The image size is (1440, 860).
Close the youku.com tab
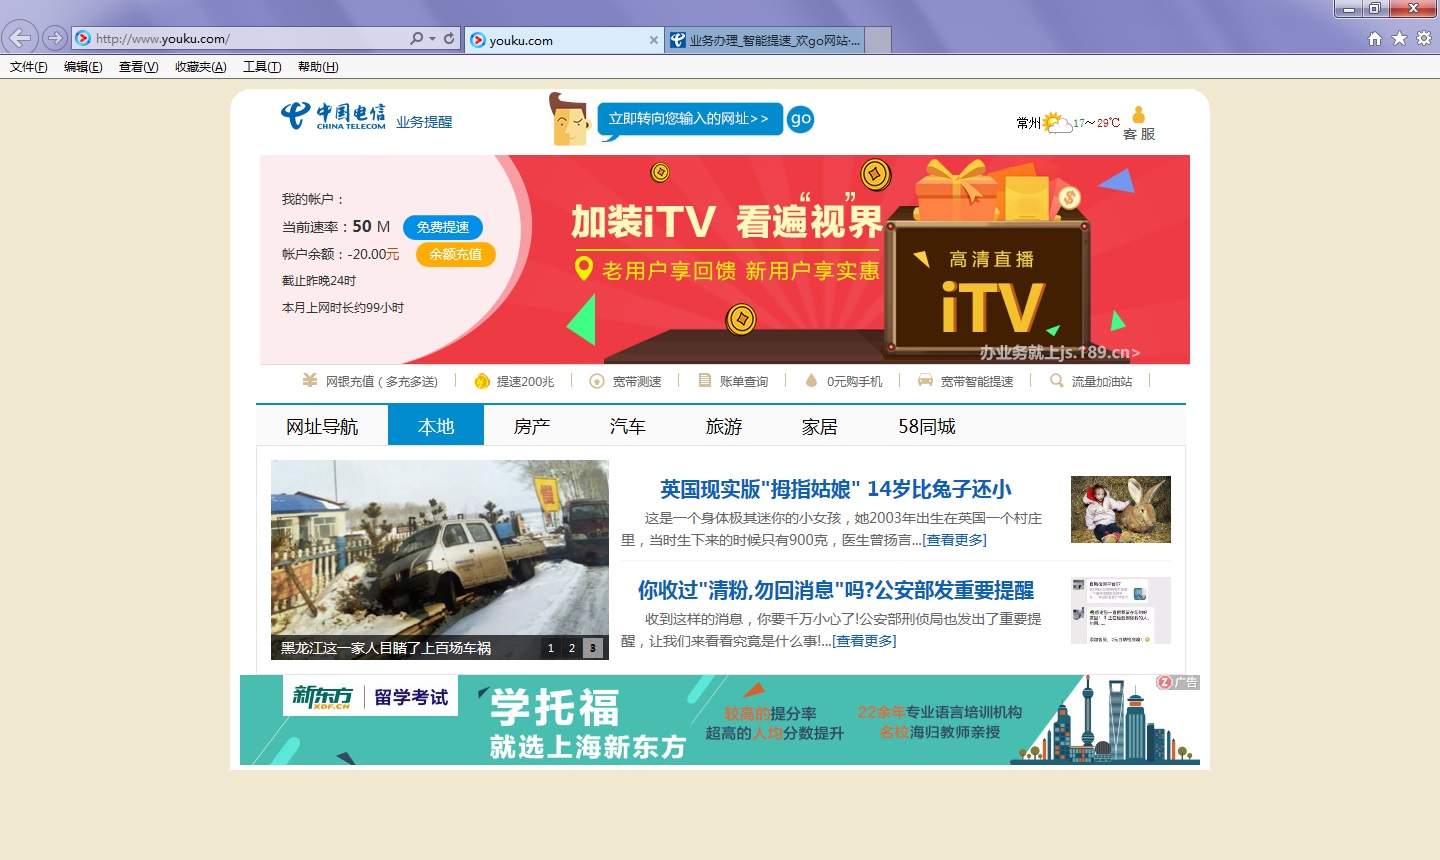coord(654,40)
